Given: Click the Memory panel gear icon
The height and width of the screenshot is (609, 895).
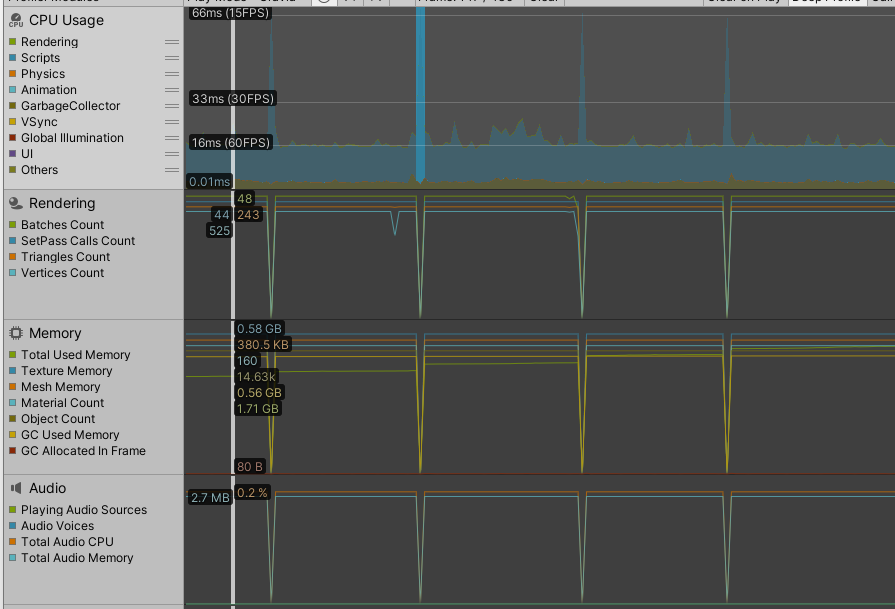Looking at the screenshot, I should point(14,333).
